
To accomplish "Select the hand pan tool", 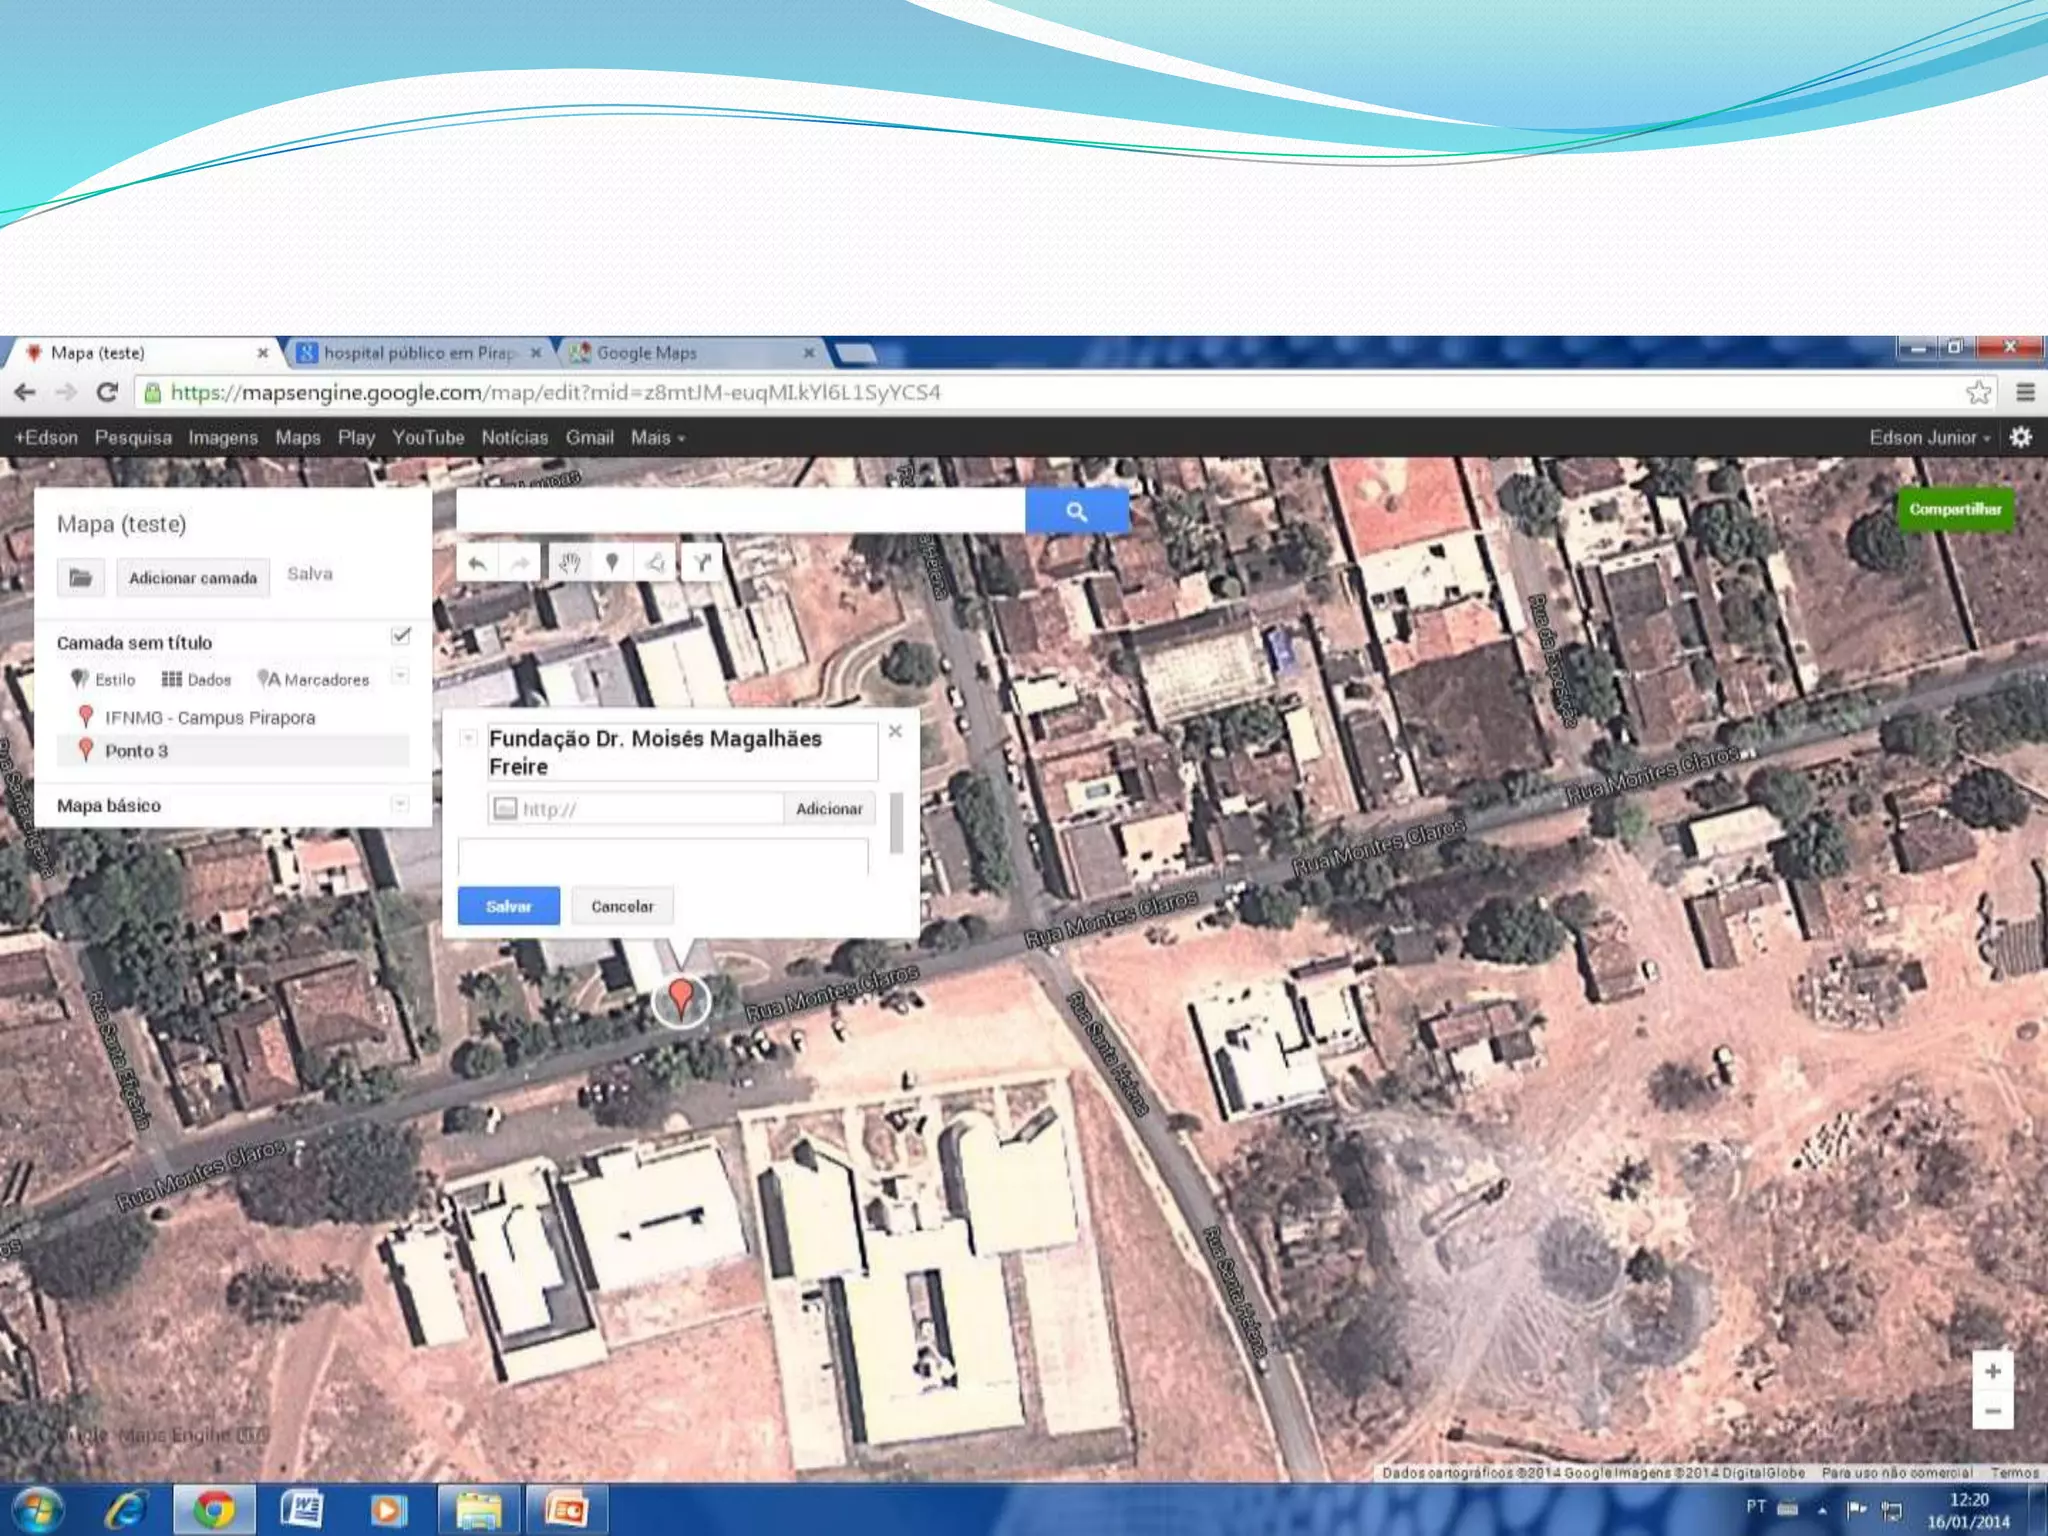I will click(x=569, y=563).
